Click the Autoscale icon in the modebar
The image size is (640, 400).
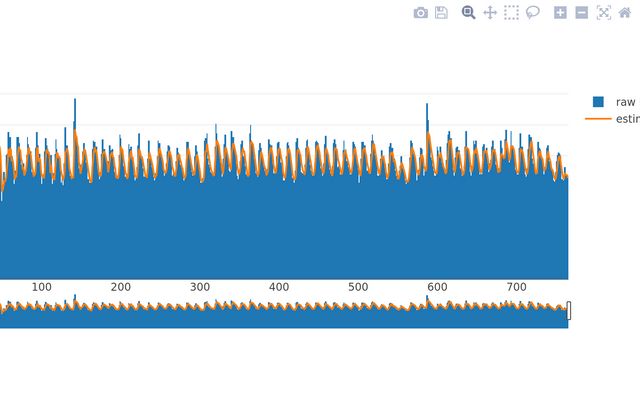click(x=603, y=13)
